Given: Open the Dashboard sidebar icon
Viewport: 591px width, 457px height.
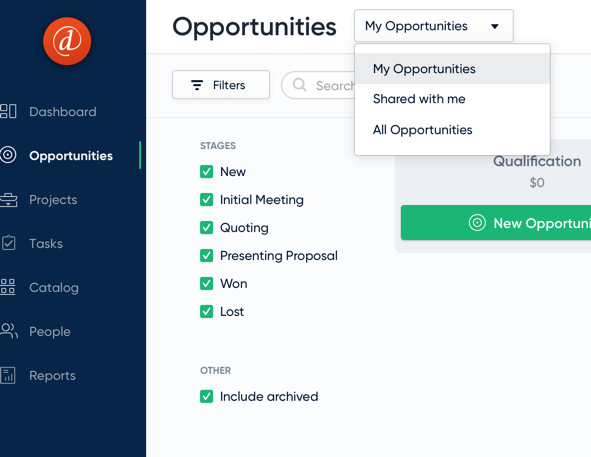Looking at the screenshot, I should pos(8,111).
